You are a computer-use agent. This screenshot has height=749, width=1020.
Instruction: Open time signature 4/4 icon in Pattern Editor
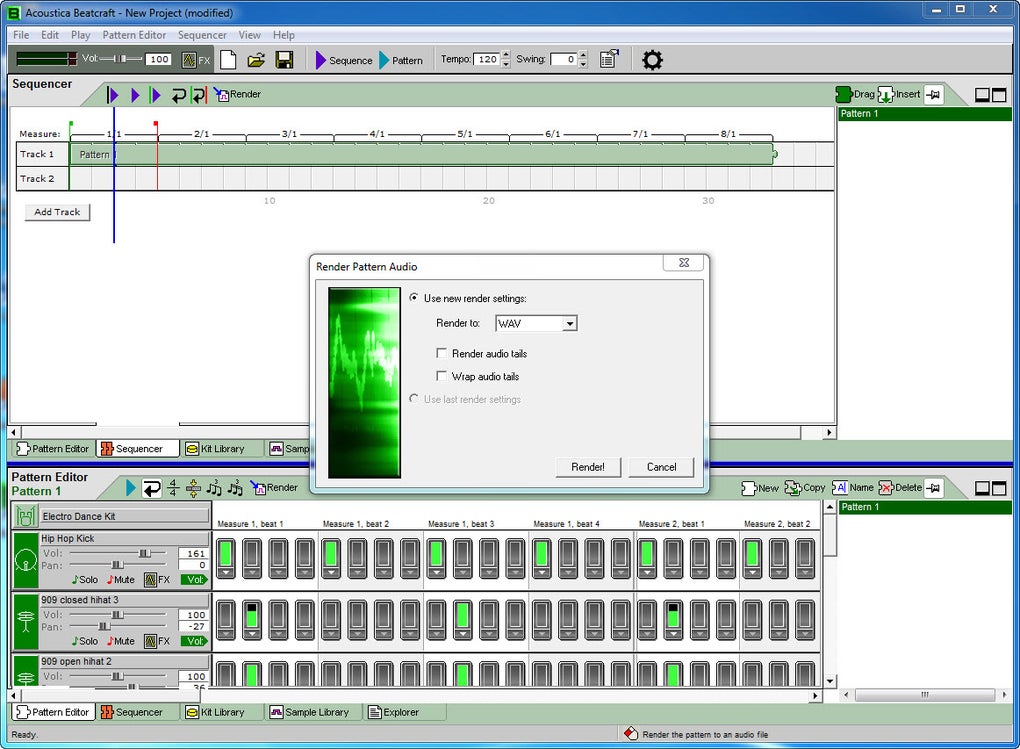[x=173, y=487]
